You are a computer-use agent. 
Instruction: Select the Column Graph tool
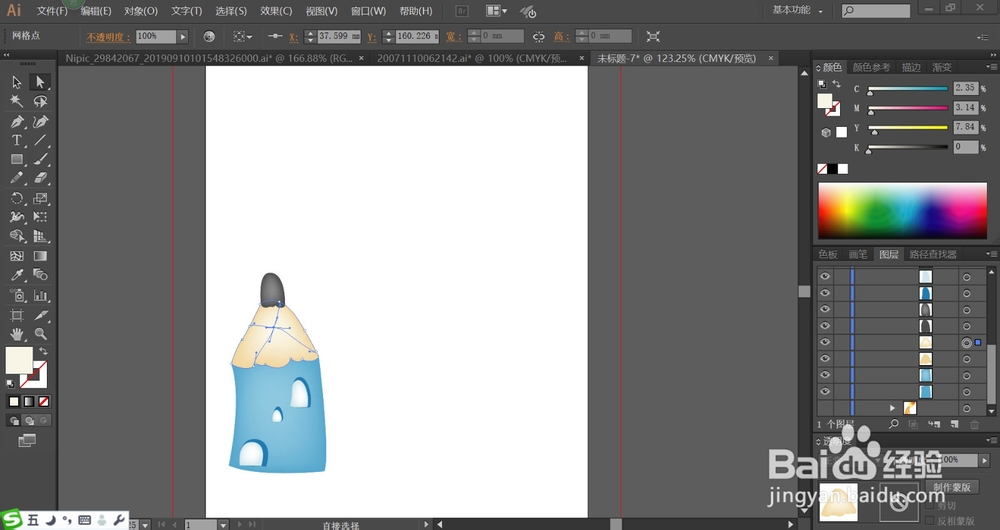point(40,295)
